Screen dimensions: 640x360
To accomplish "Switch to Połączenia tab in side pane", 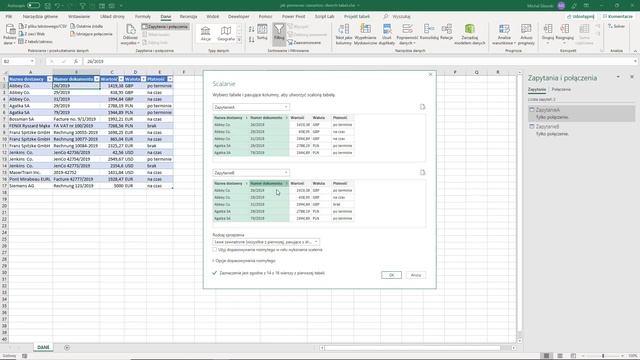I will coord(561,89).
